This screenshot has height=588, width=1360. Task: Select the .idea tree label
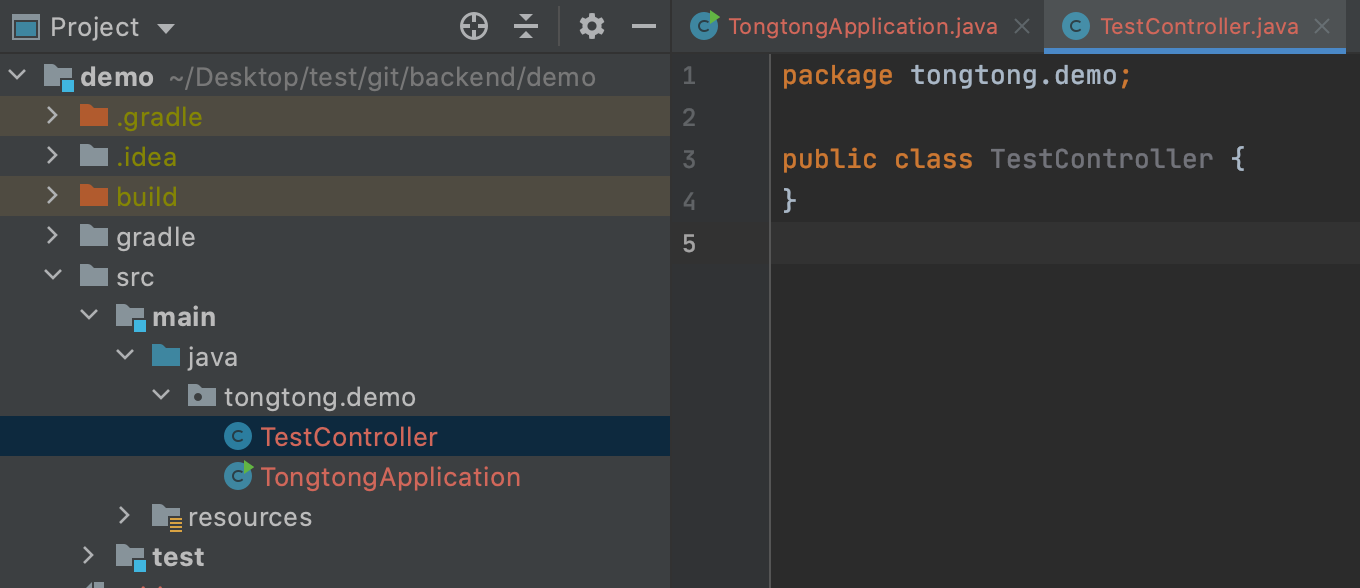click(x=146, y=157)
